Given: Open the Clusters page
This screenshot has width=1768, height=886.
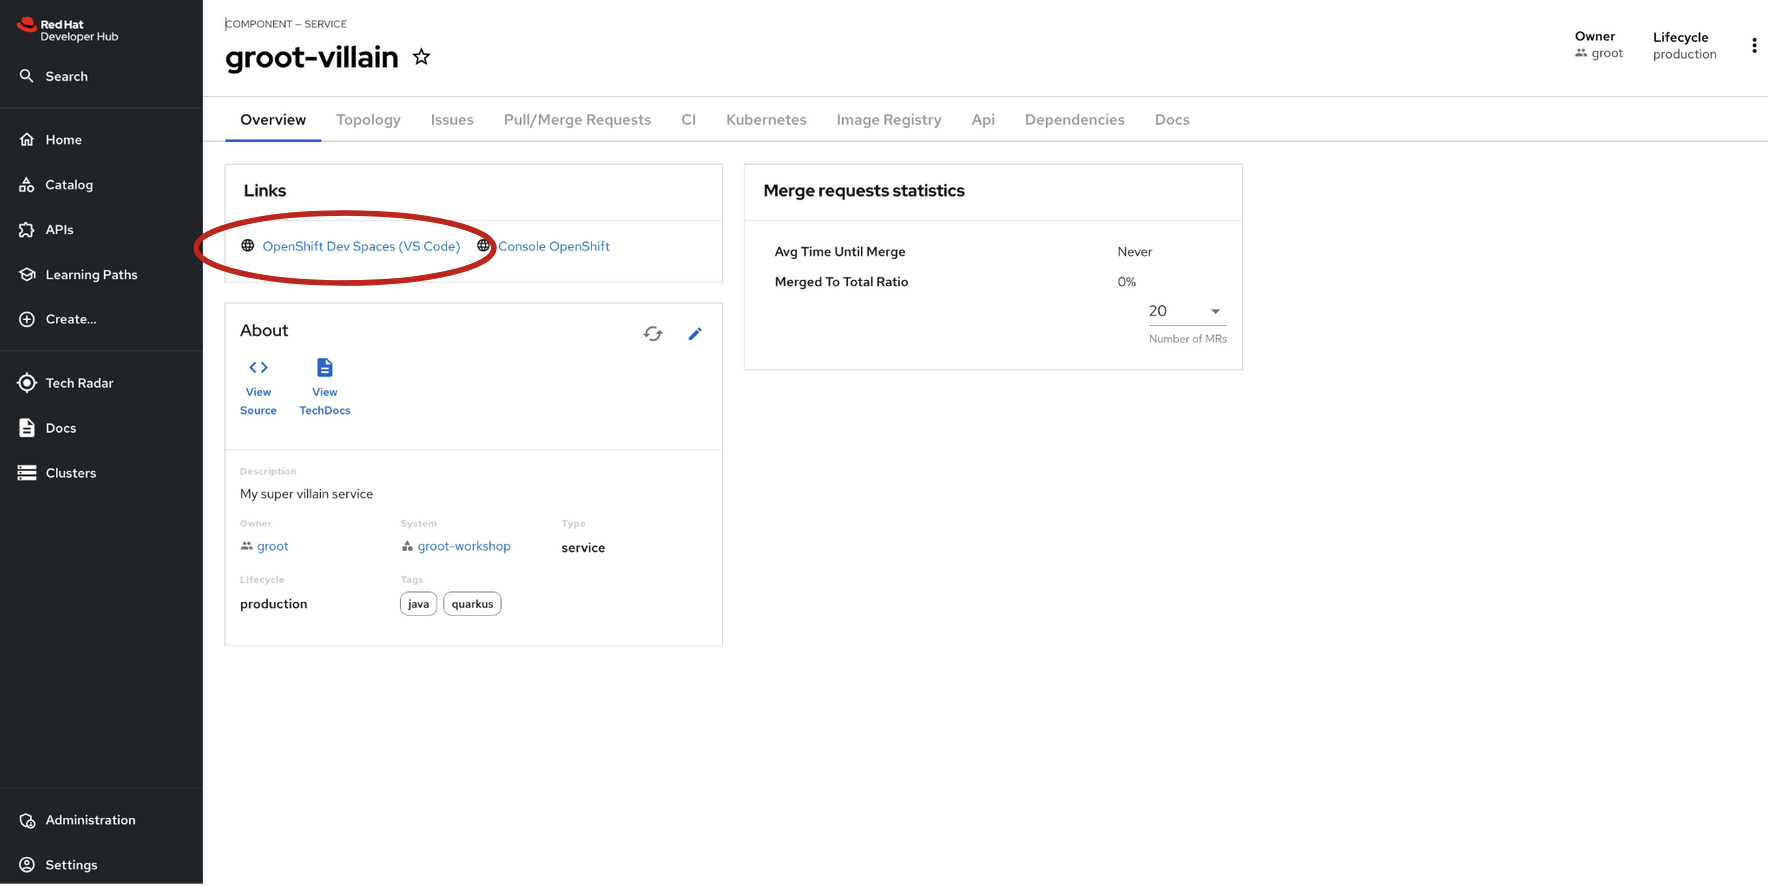Looking at the screenshot, I should click(x=57, y=473).
